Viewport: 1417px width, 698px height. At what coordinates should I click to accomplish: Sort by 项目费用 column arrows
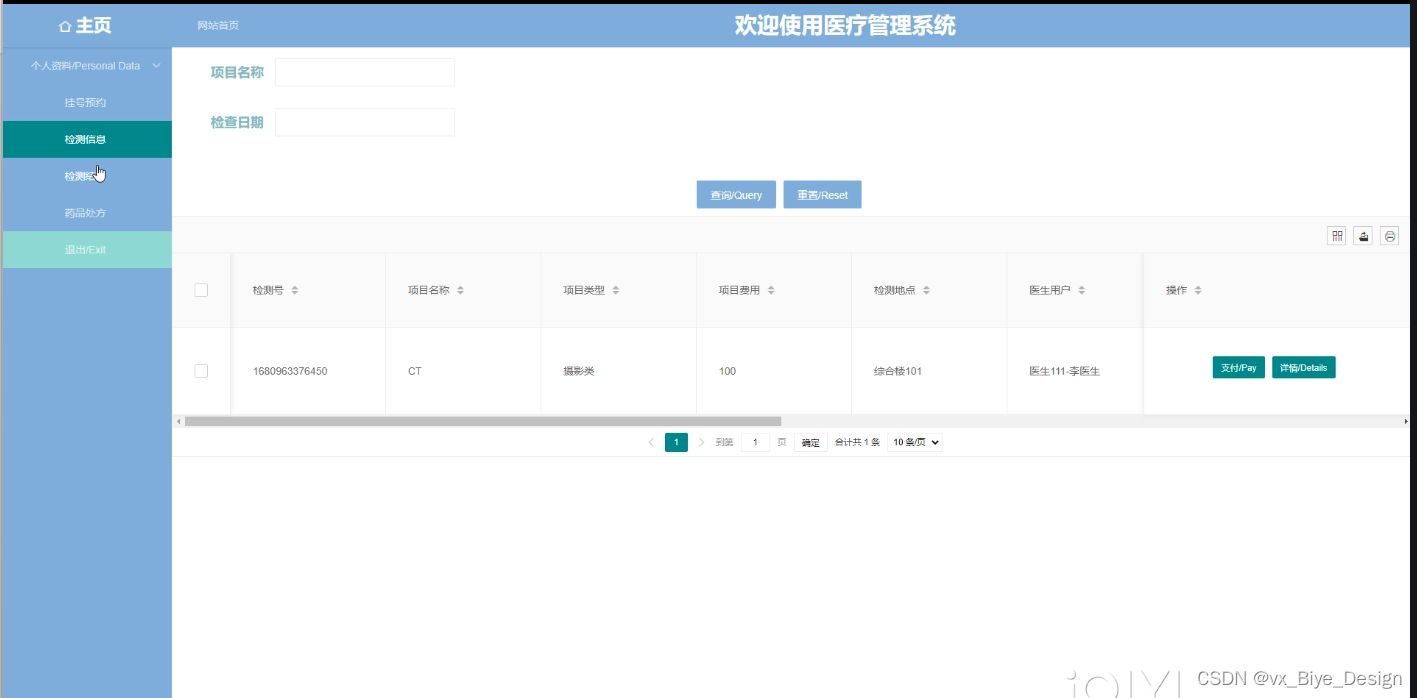pos(771,290)
